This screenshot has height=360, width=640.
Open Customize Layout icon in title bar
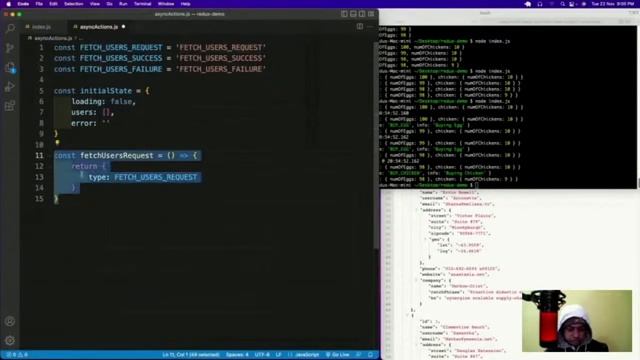pyautogui.click(x=371, y=14)
